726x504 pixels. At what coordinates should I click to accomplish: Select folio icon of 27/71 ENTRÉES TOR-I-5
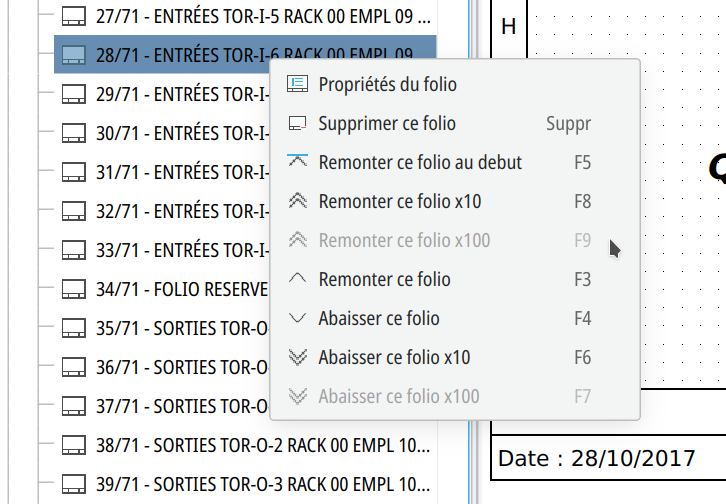click(74, 17)
